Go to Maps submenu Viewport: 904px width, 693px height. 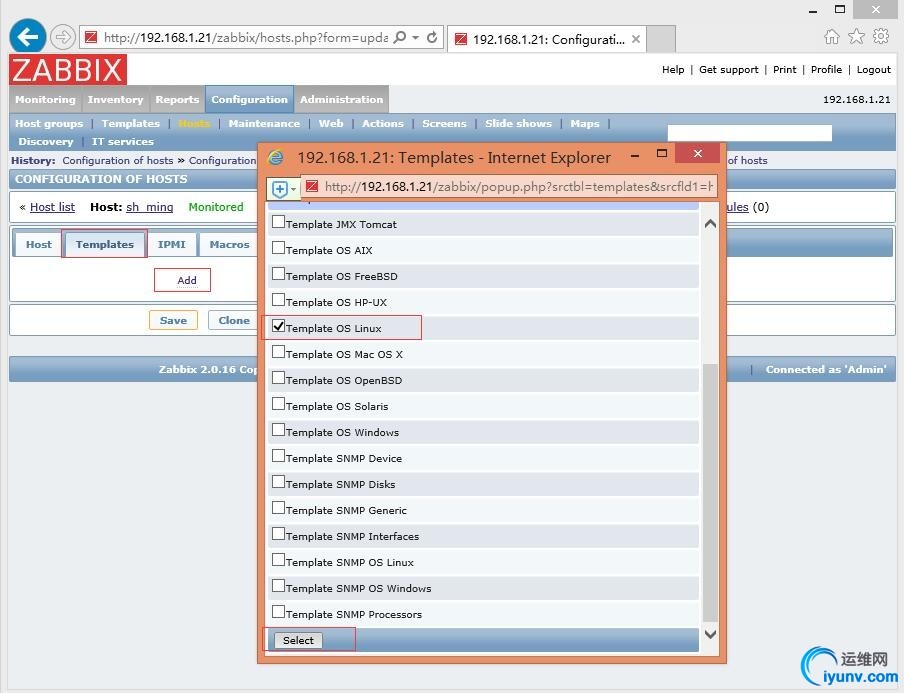click(585, 123)
